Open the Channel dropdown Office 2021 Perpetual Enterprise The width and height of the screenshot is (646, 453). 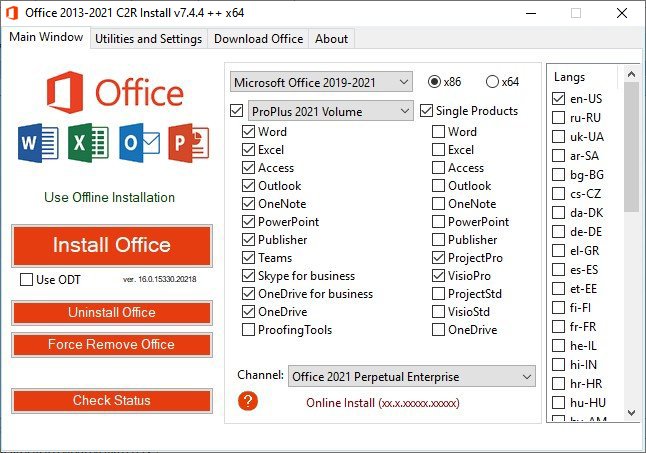[x=412, y=376]
